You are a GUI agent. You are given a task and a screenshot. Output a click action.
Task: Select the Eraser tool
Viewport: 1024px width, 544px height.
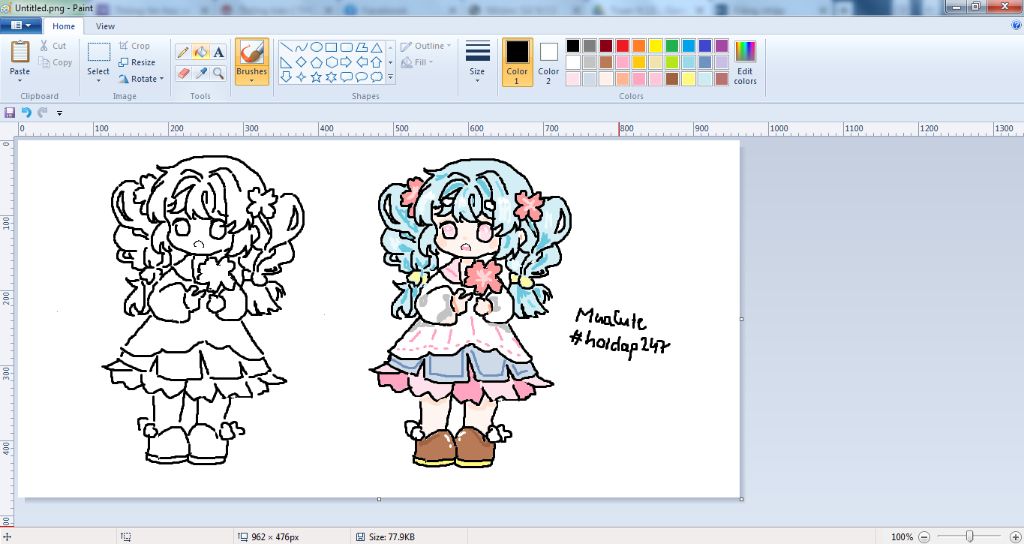coord(183,73)
